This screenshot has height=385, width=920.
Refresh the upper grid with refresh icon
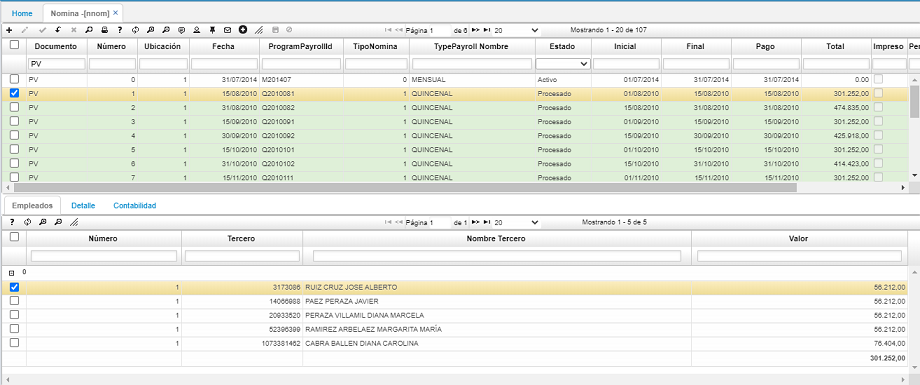pos(136,30)
